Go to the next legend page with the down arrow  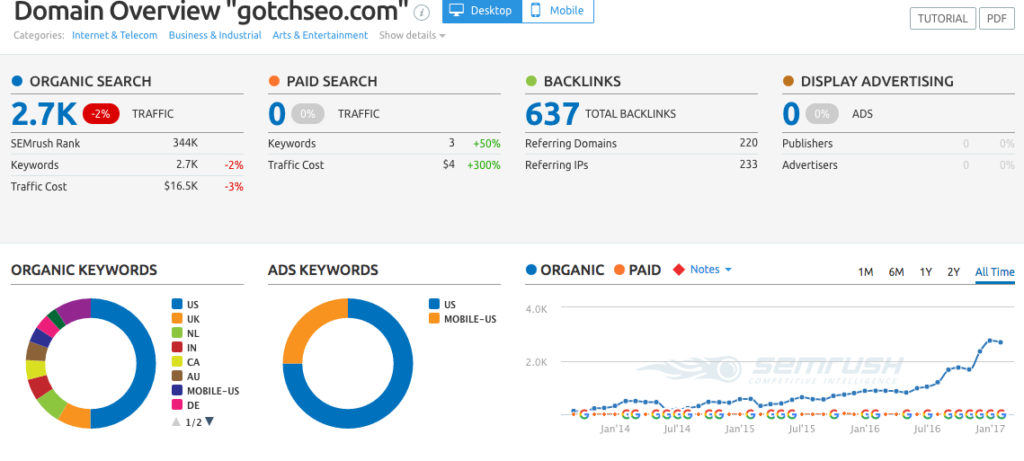(x=209, y=422)
